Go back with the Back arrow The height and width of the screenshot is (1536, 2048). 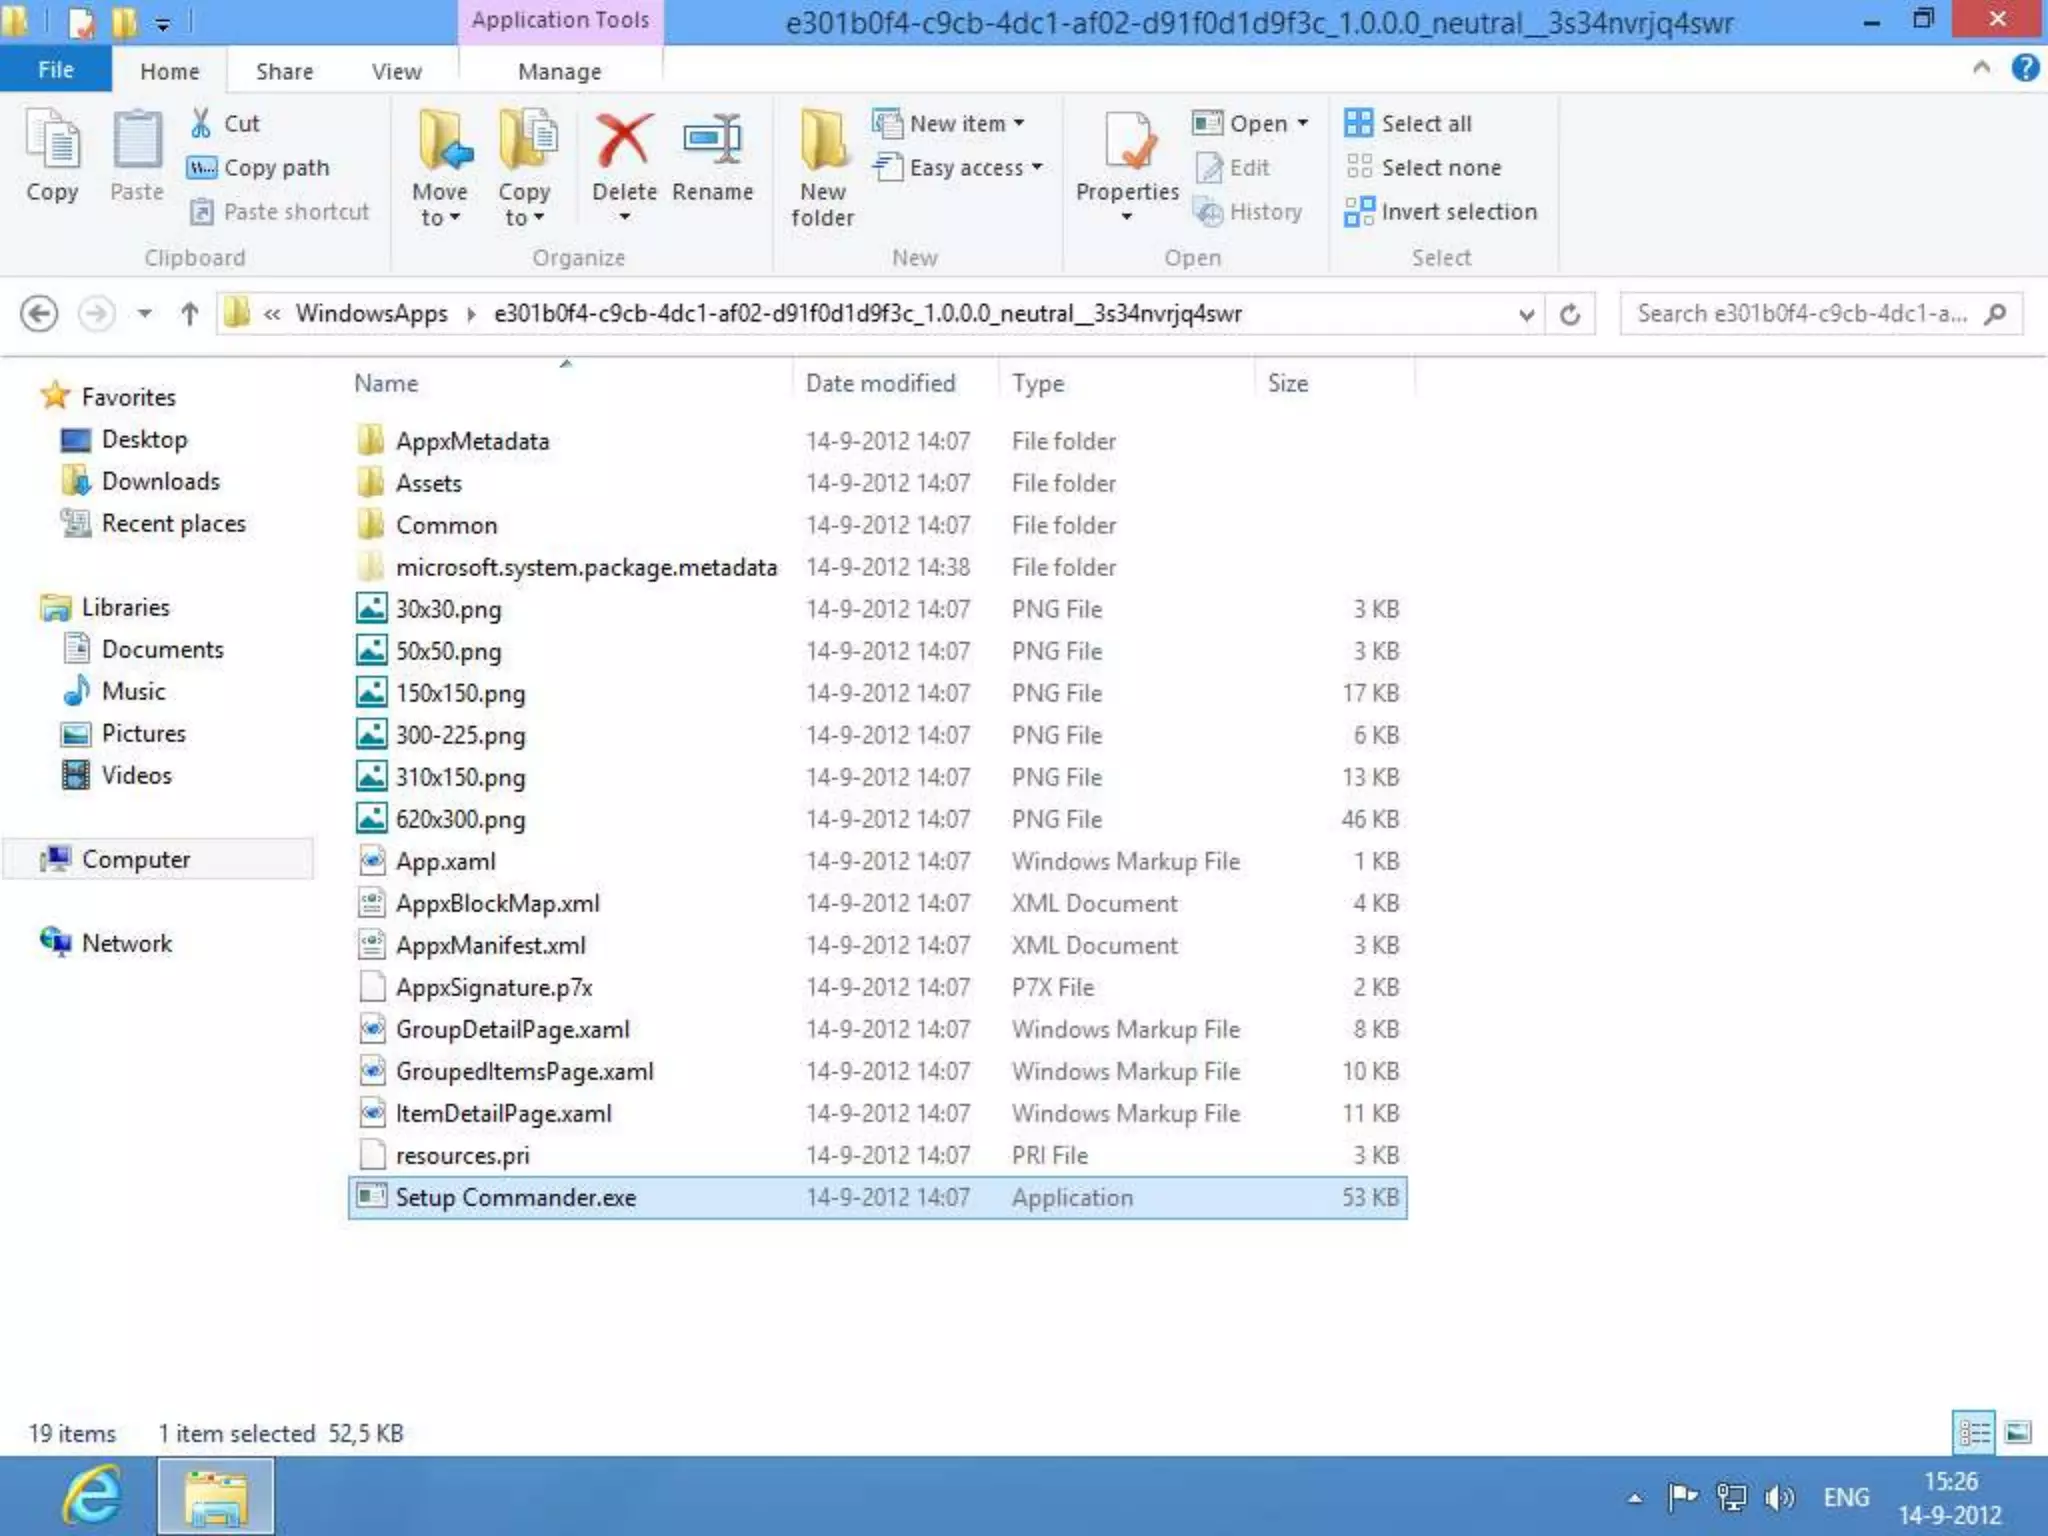(x=39, y=314)
